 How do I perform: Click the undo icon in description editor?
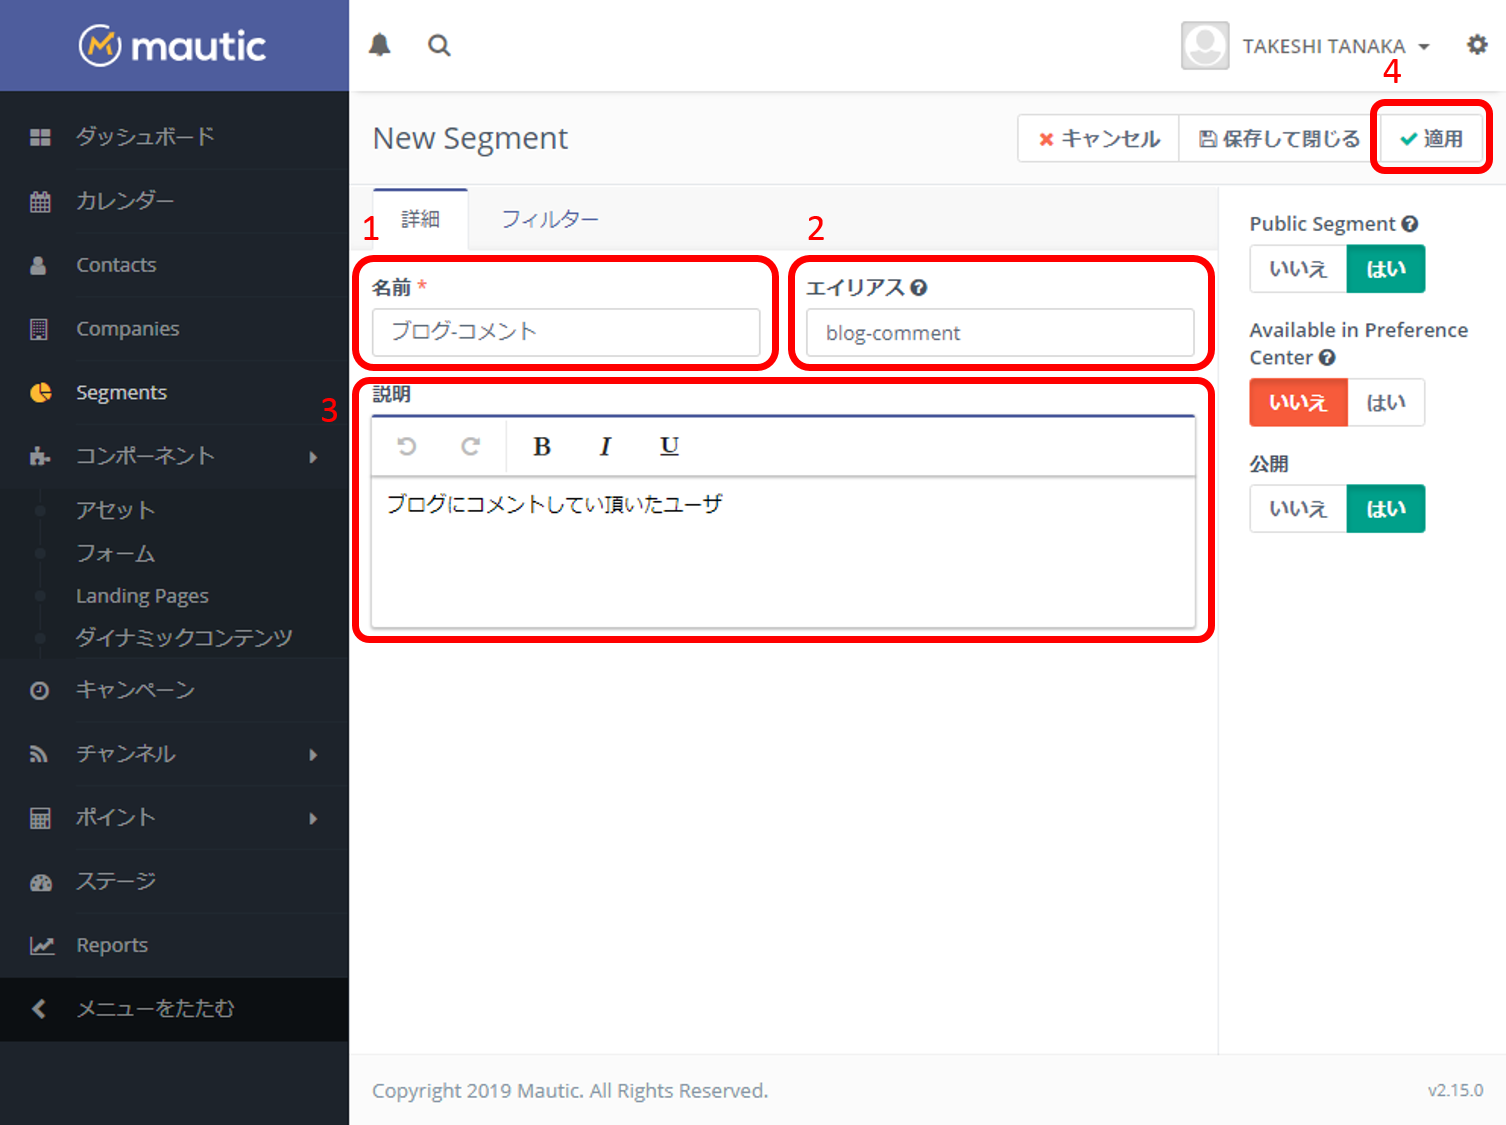[406, 446]
